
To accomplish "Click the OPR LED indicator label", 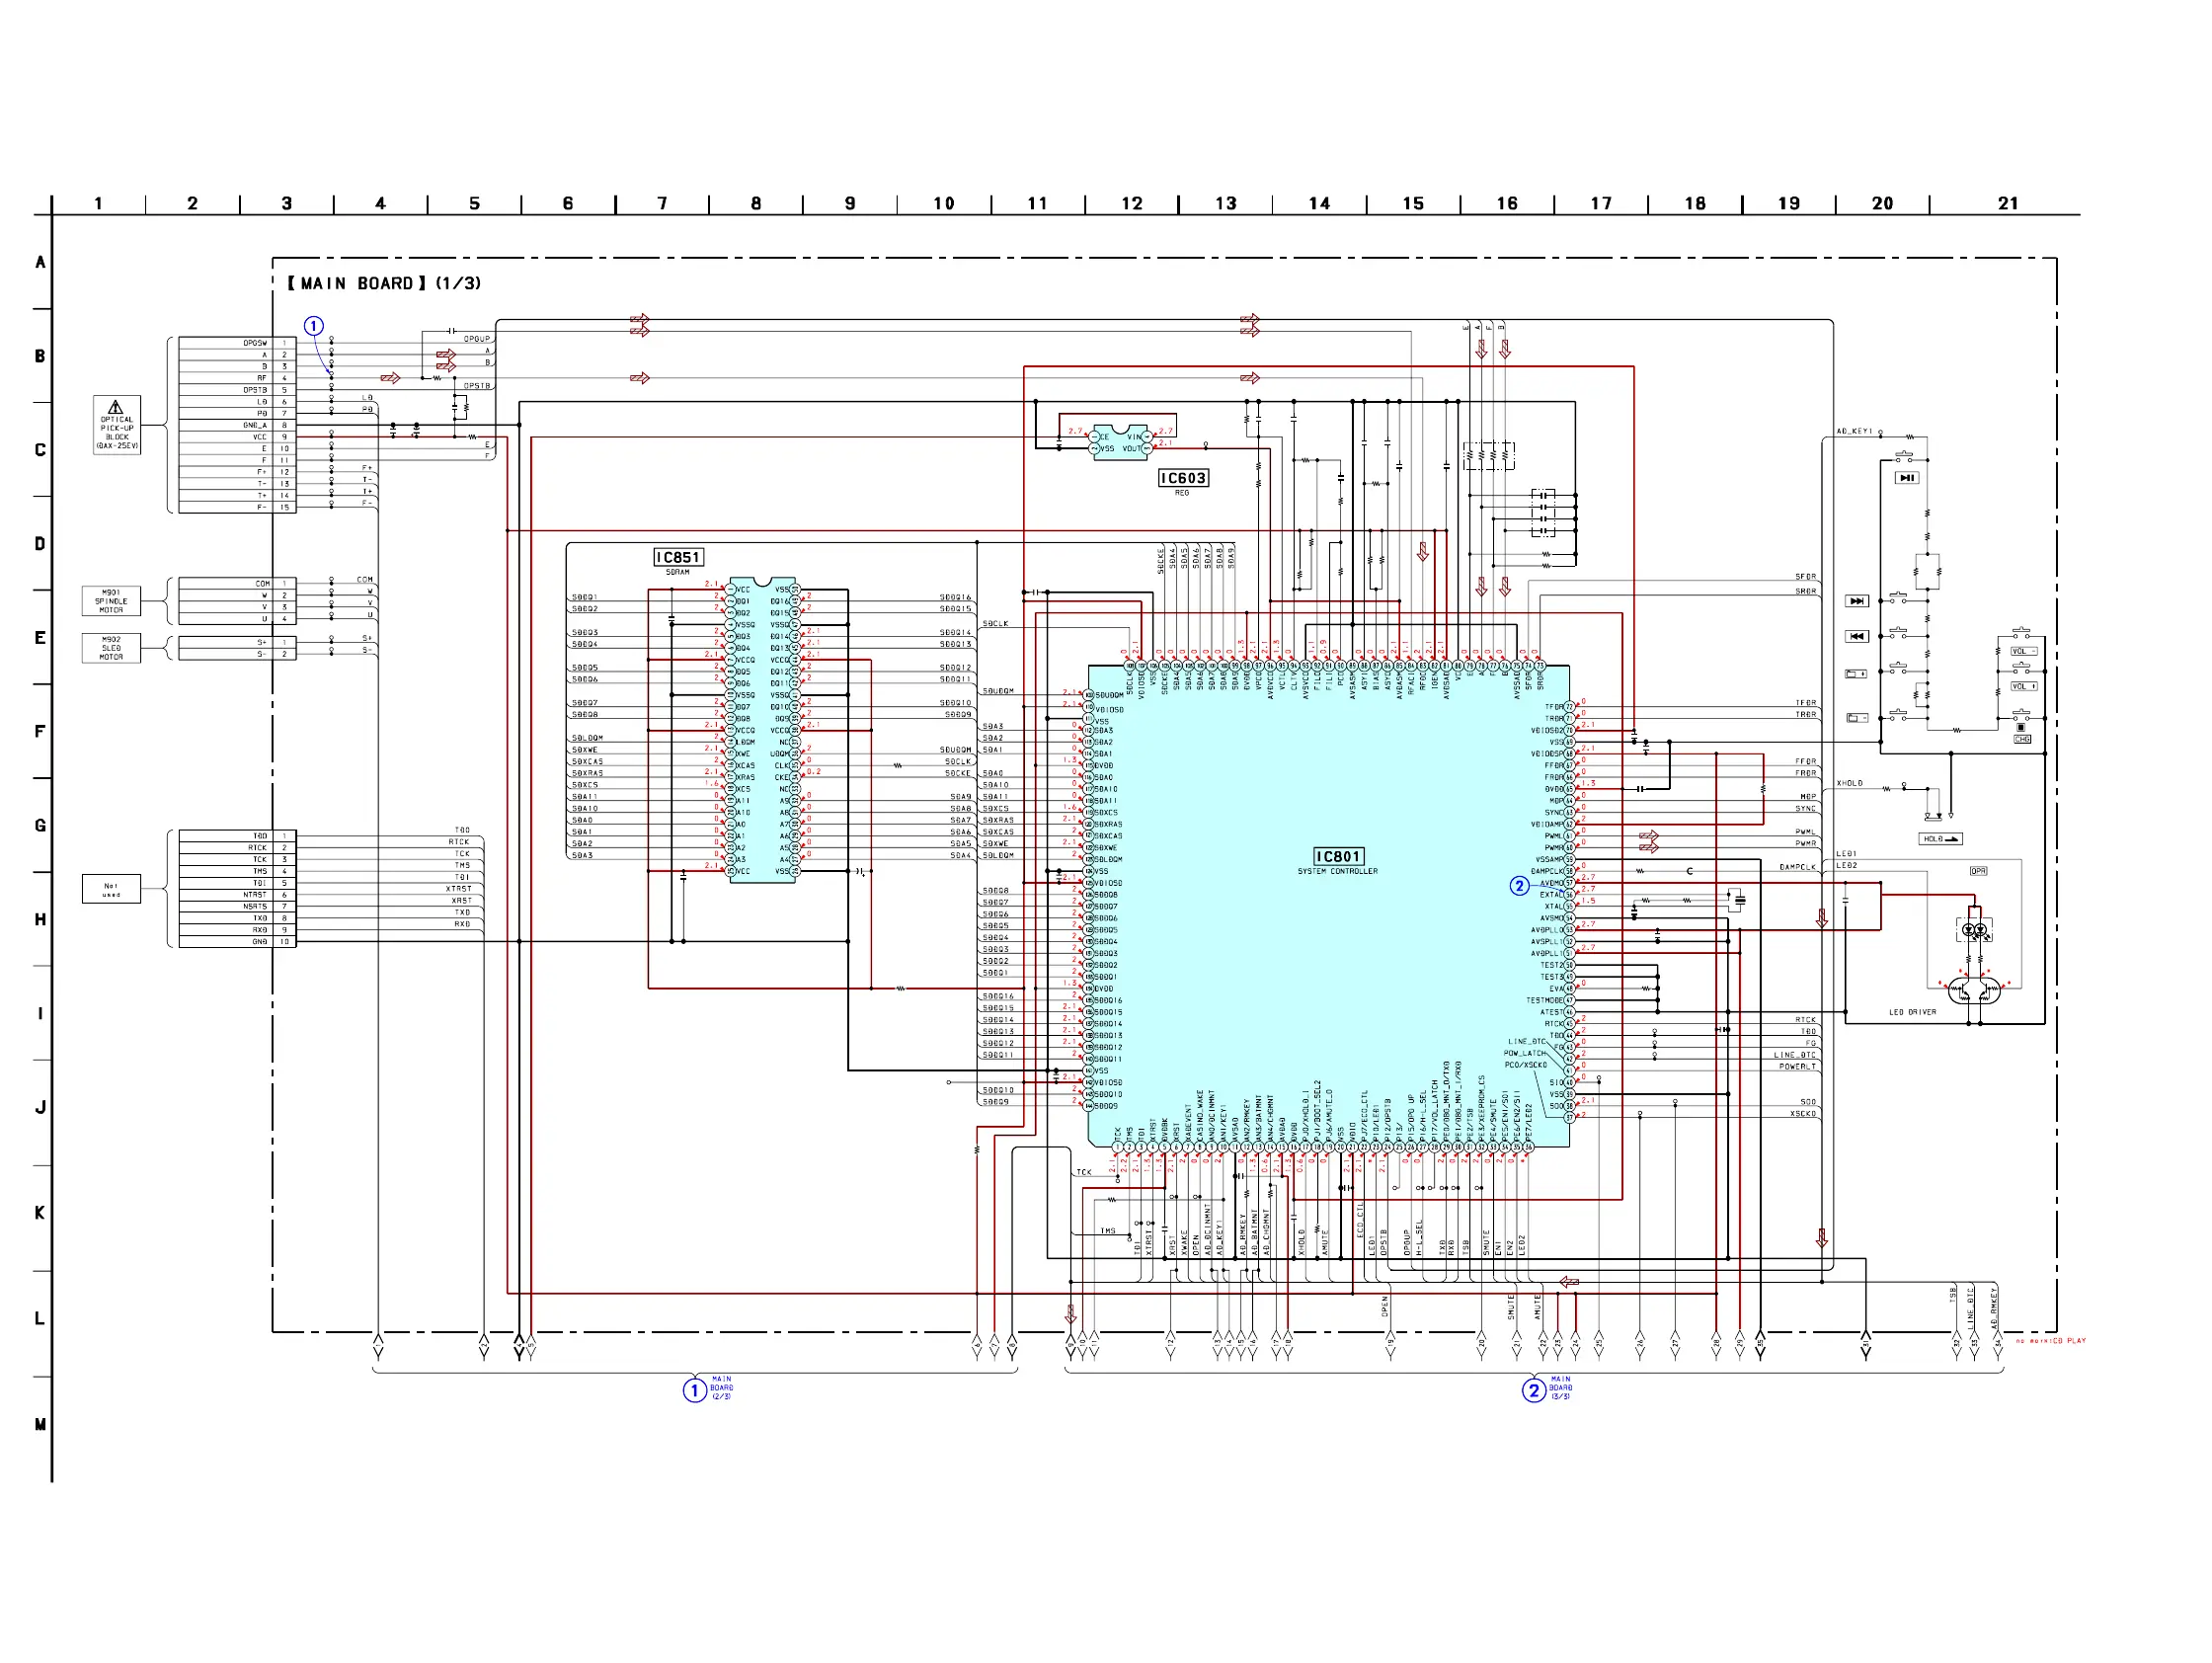I will 1978,871.
